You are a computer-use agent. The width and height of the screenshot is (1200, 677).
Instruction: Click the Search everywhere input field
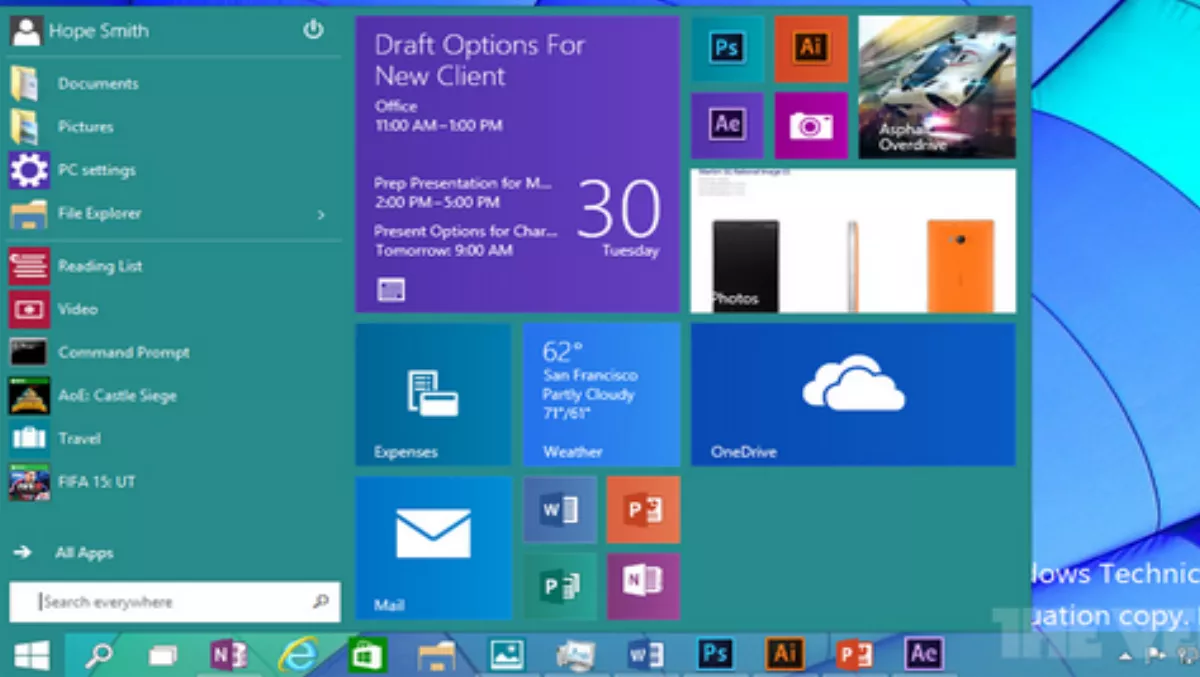(175, 602)
